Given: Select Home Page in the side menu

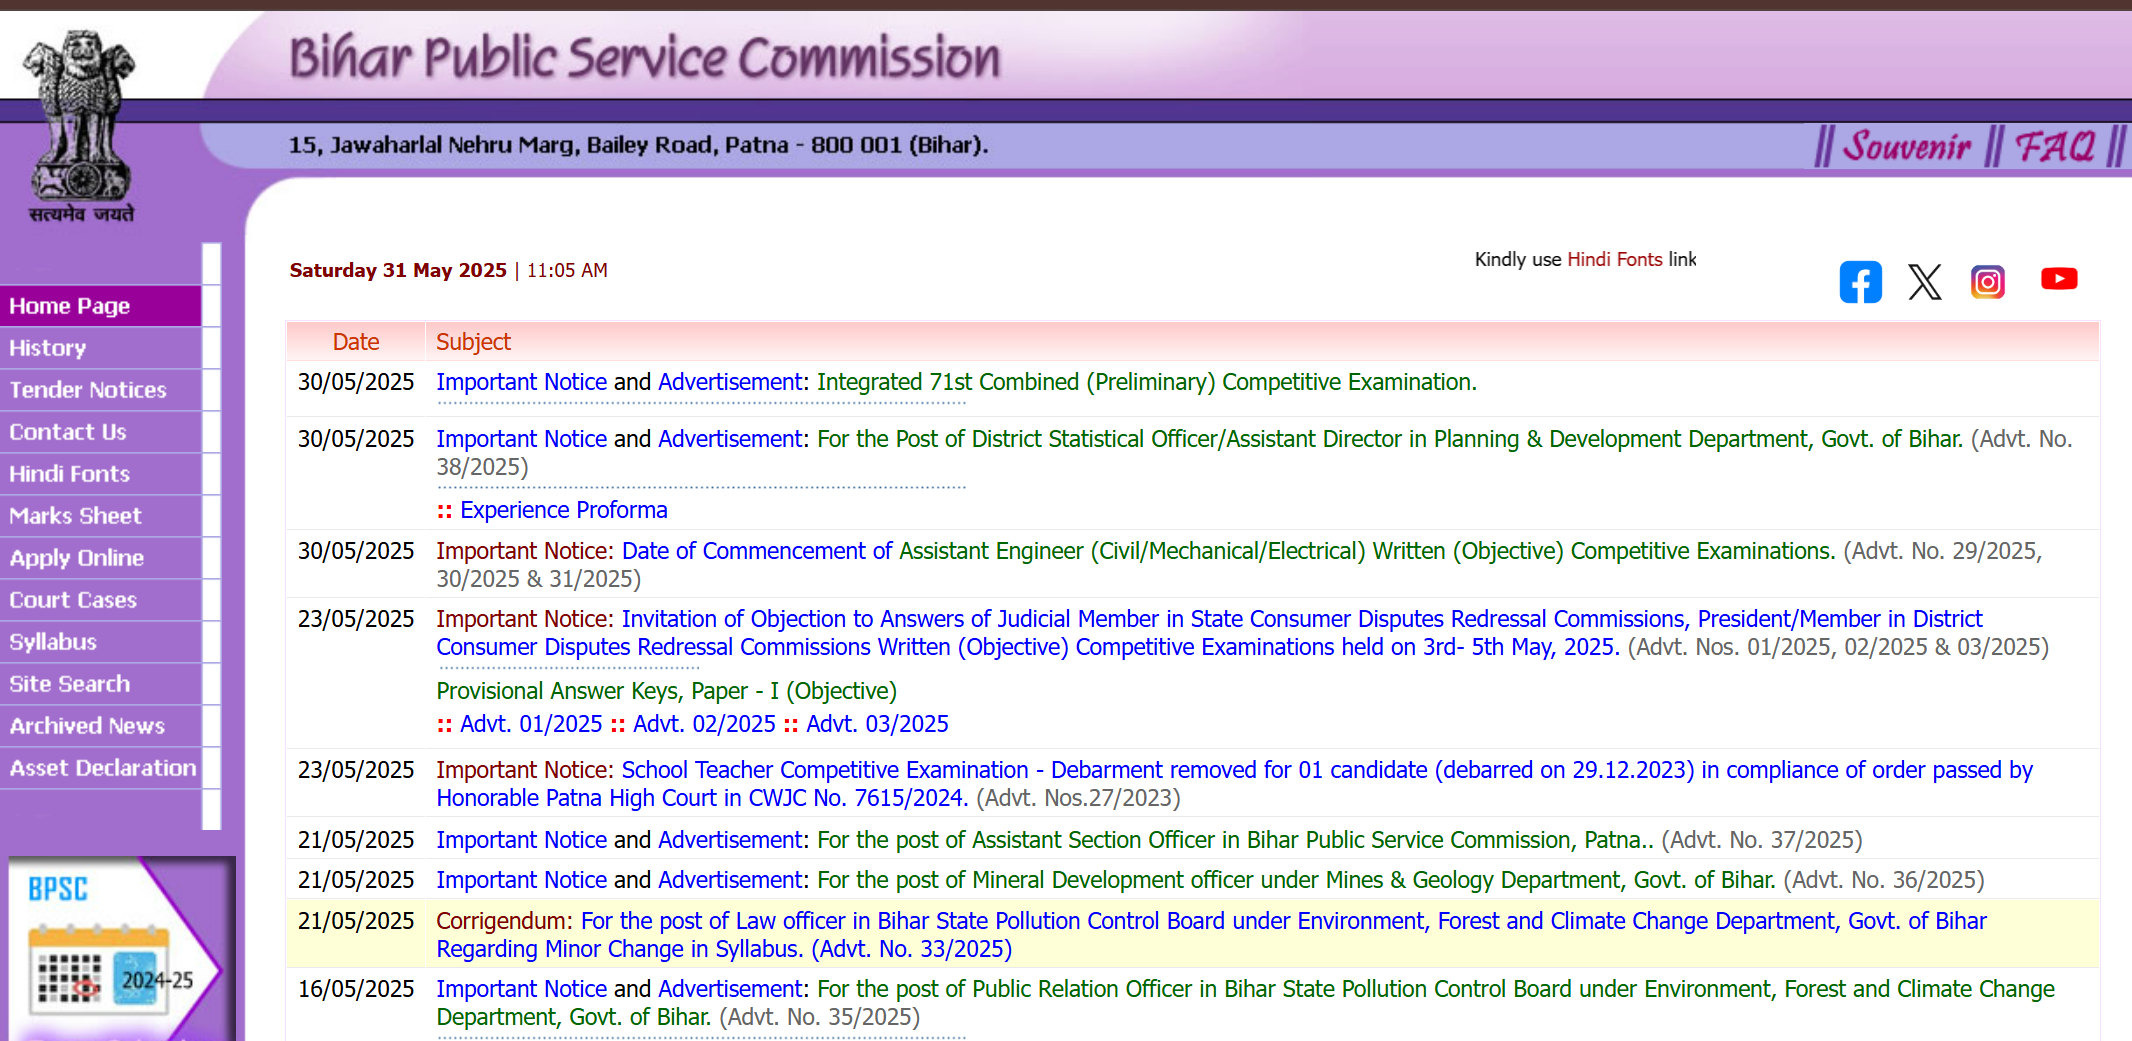Looking at the screenshot, I should tap(100, 306).
